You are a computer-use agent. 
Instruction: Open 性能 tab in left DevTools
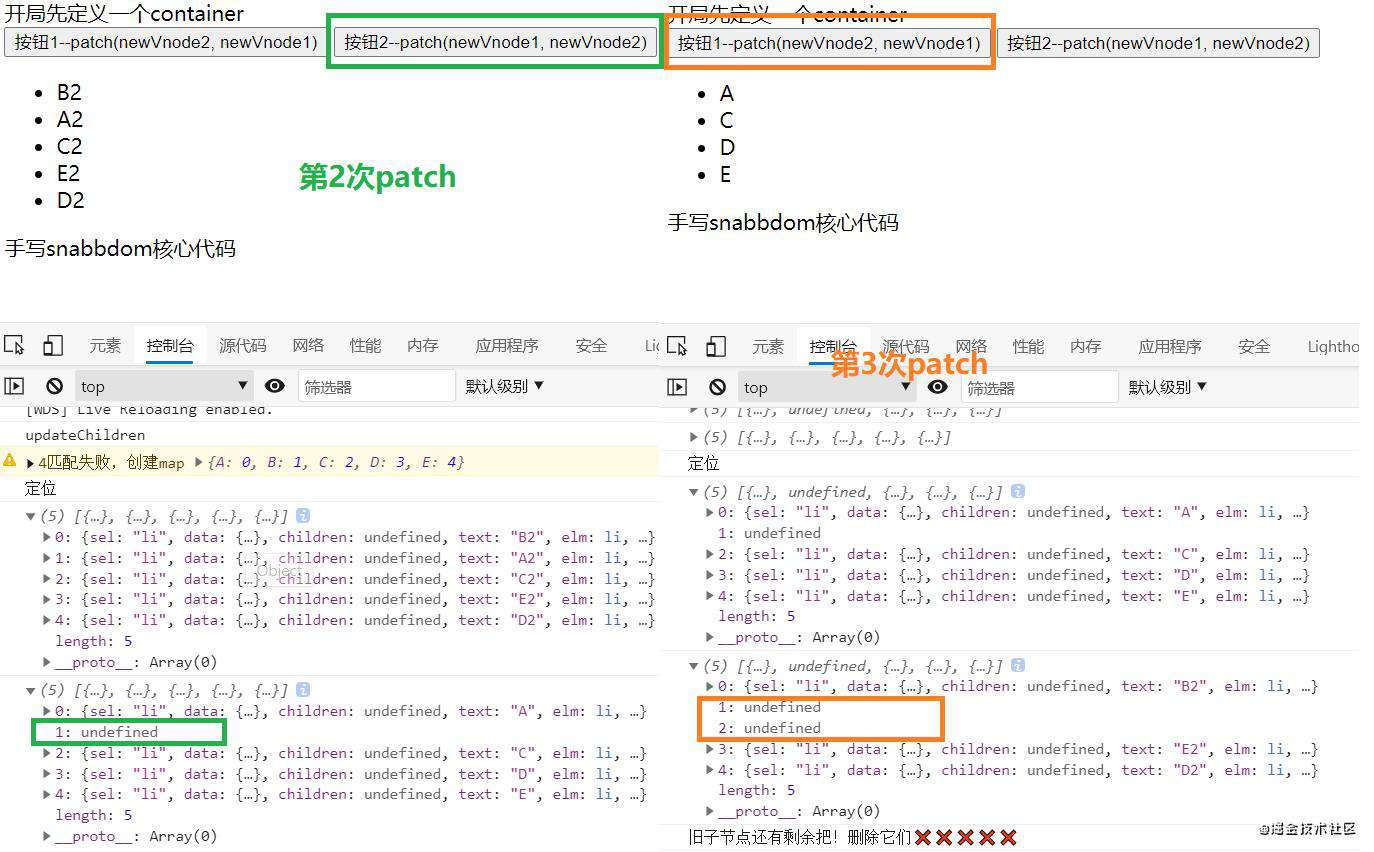click(365, 345)
